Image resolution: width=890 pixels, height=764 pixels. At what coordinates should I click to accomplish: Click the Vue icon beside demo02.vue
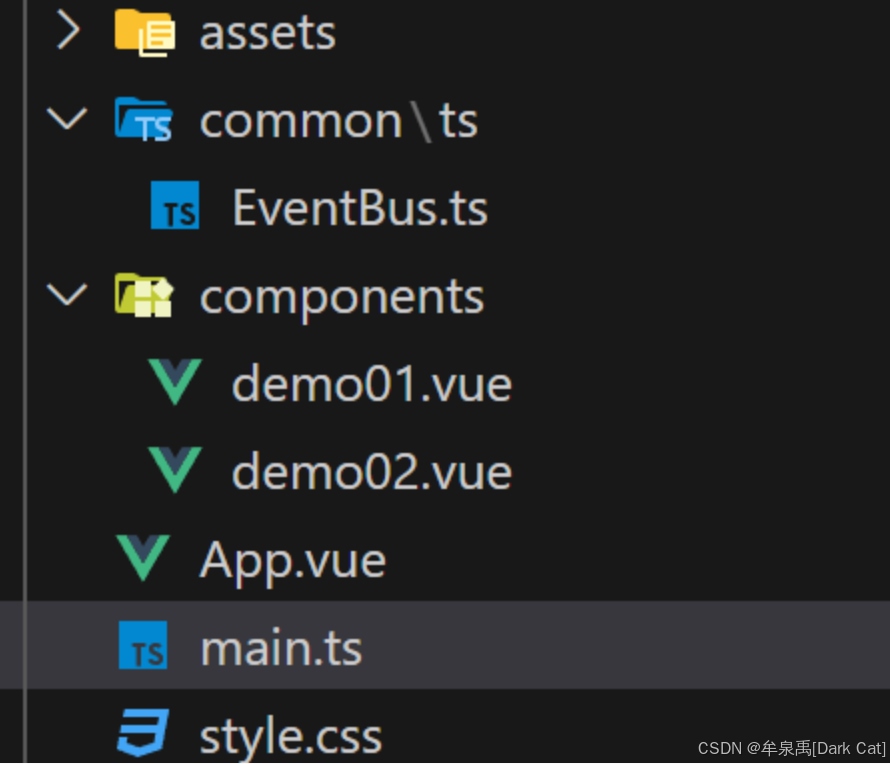175,469
